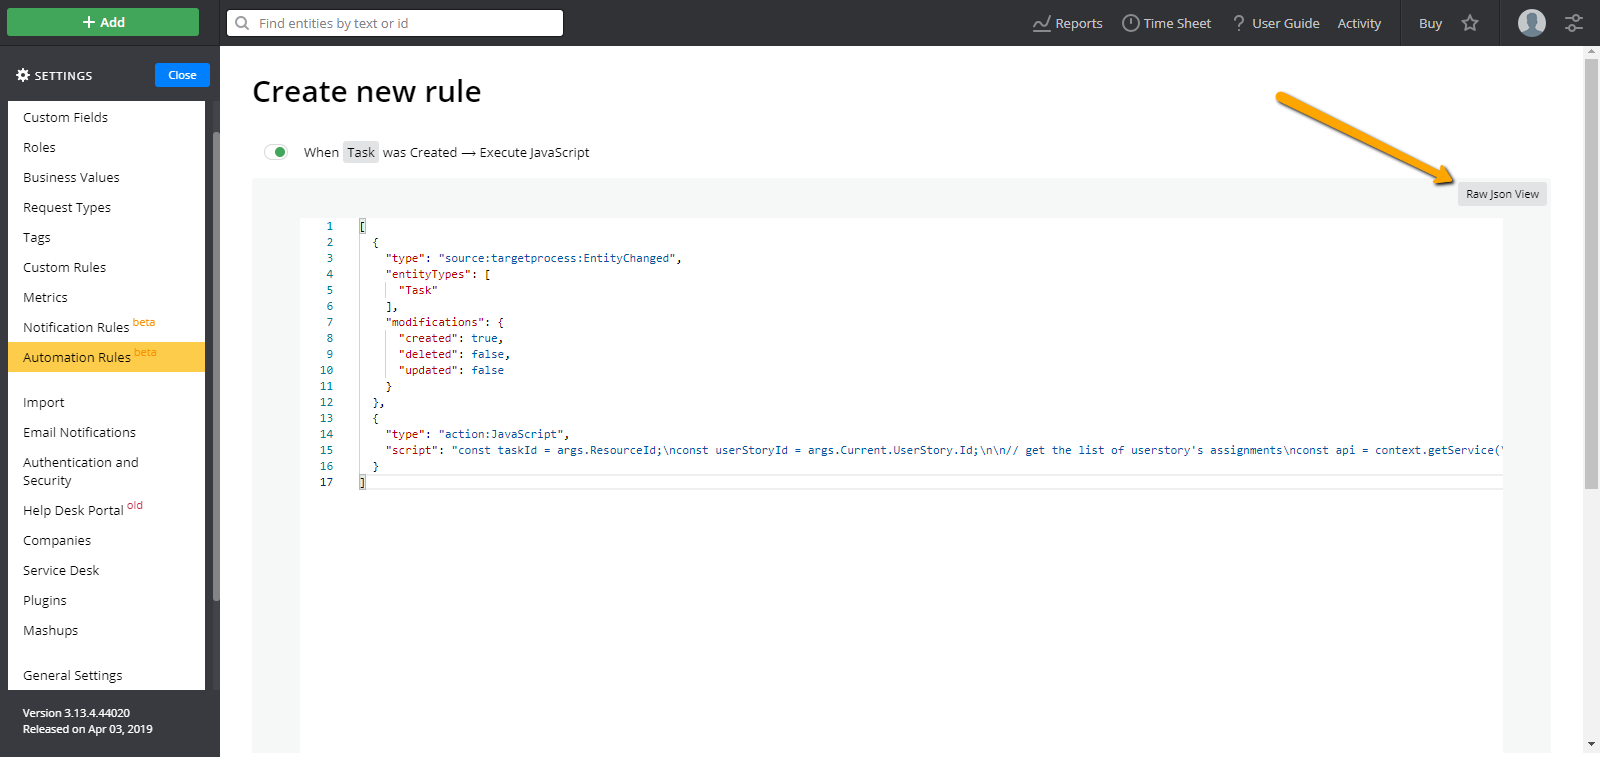The height and width of the screenshot is (757, 1600).
Task: Click the "script" code line 15
Action: coord(943,450)
